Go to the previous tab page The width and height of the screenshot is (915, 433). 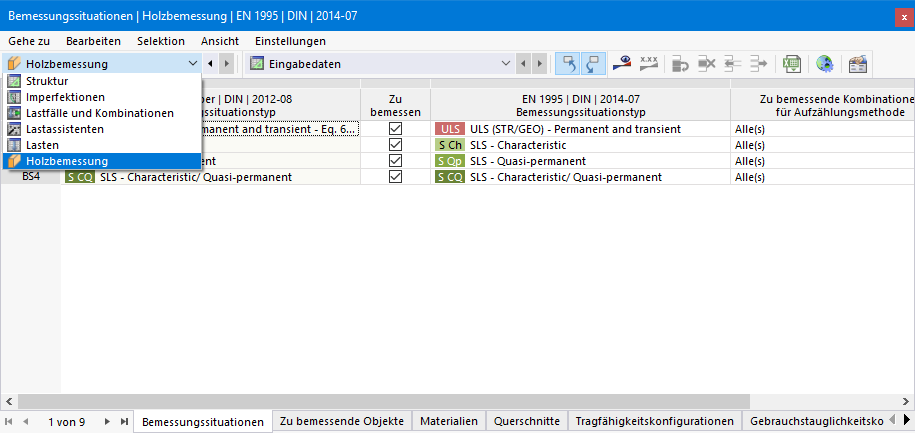pyautogui.click(x=25, y=421)
